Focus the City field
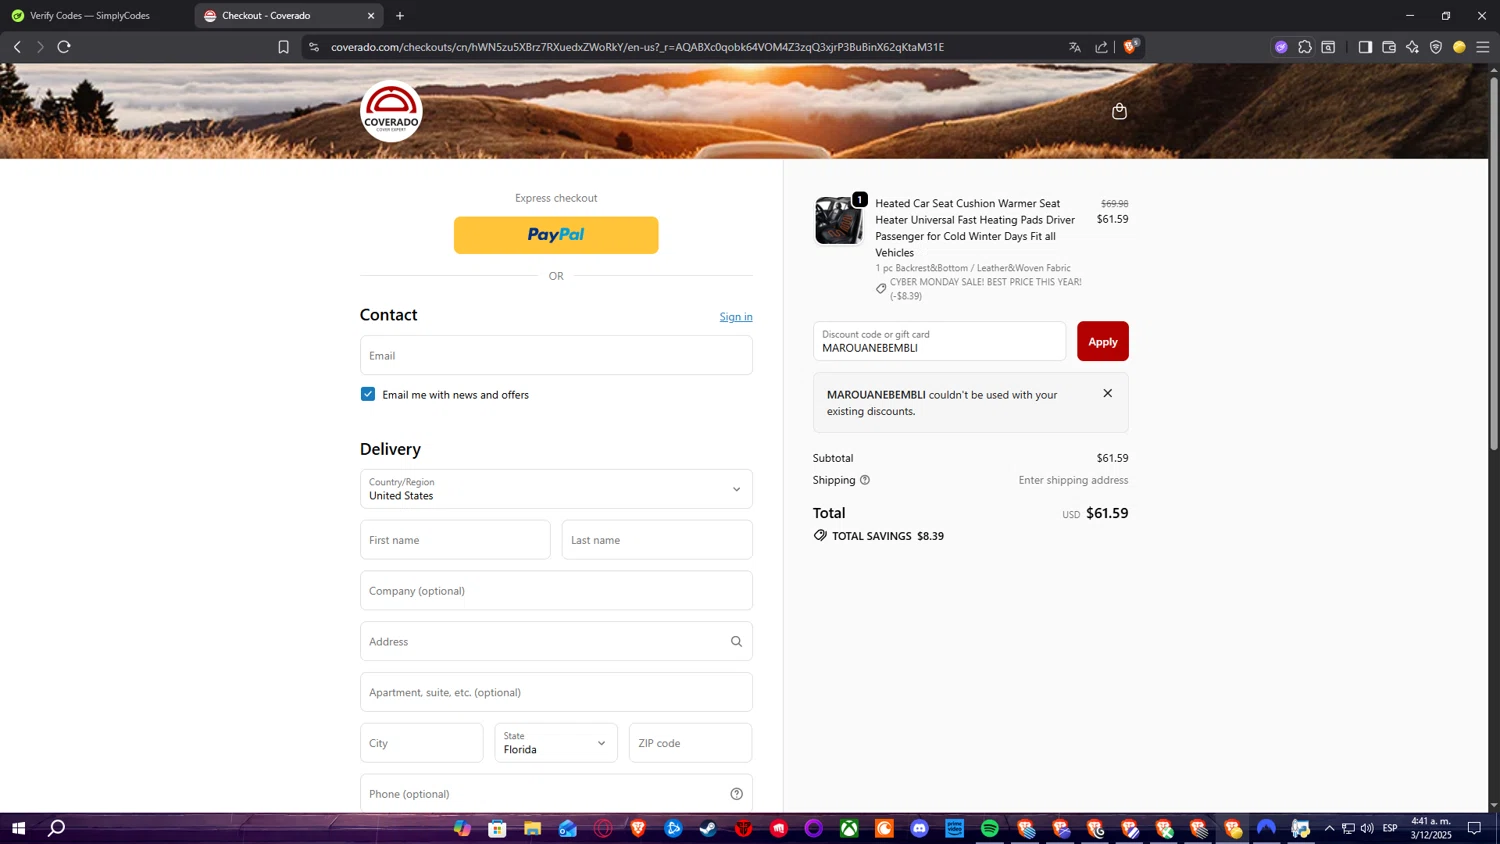 [x=422, y=743]
